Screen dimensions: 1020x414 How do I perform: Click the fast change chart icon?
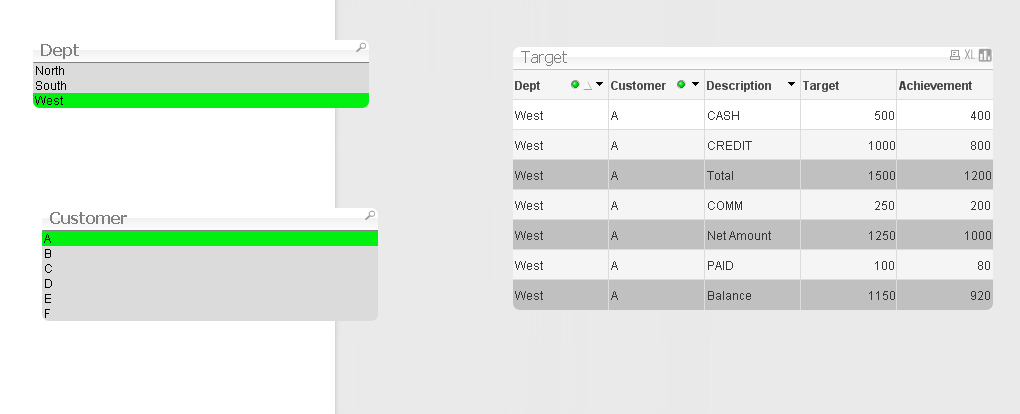(x=985, y=55)
